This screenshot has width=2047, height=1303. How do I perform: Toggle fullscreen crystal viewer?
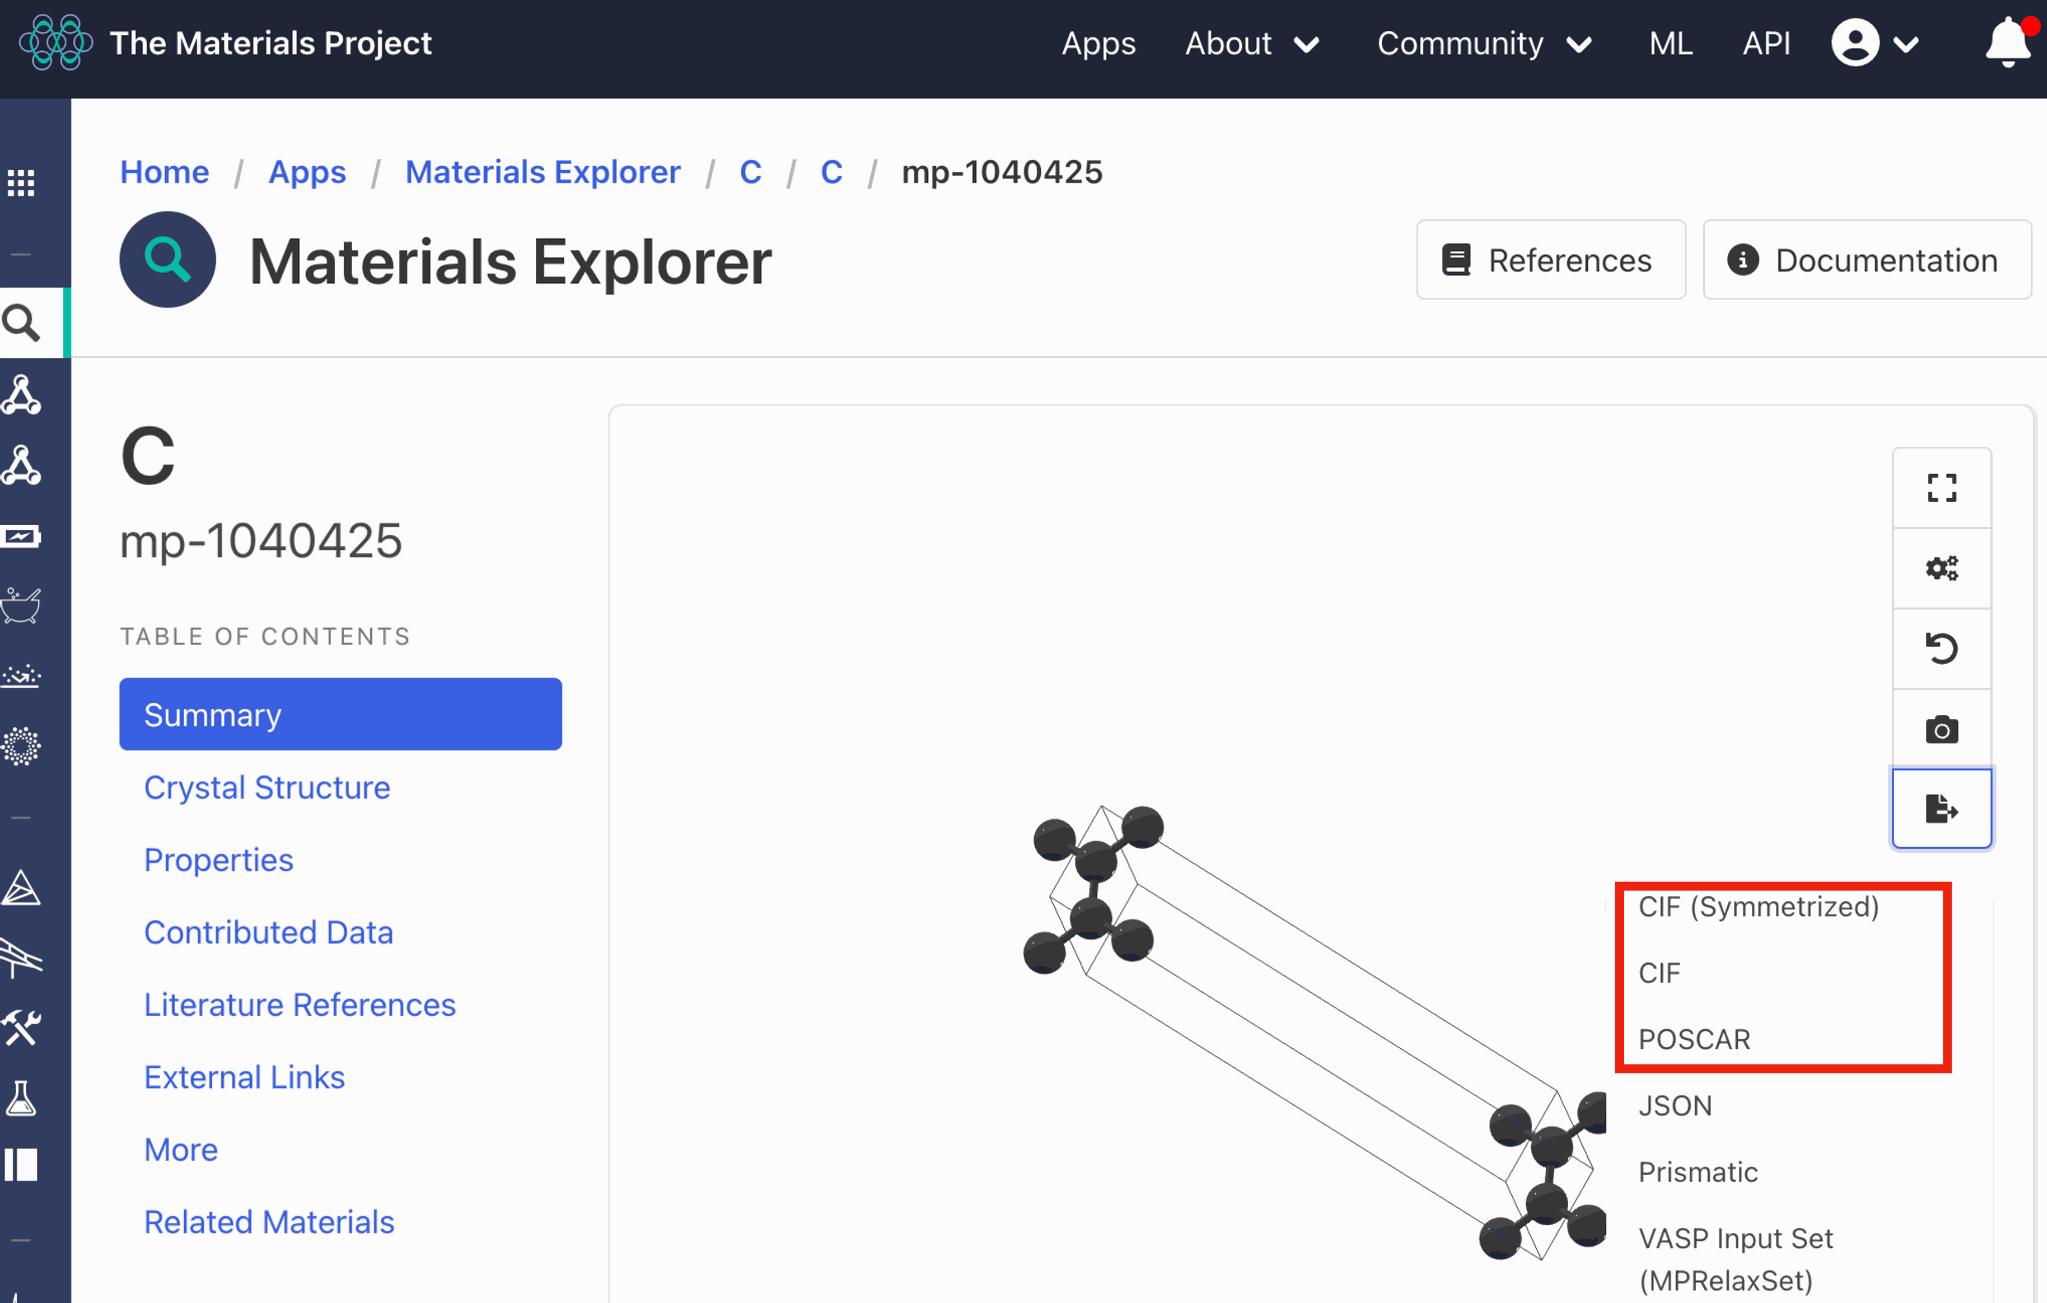click(1941, 488)
